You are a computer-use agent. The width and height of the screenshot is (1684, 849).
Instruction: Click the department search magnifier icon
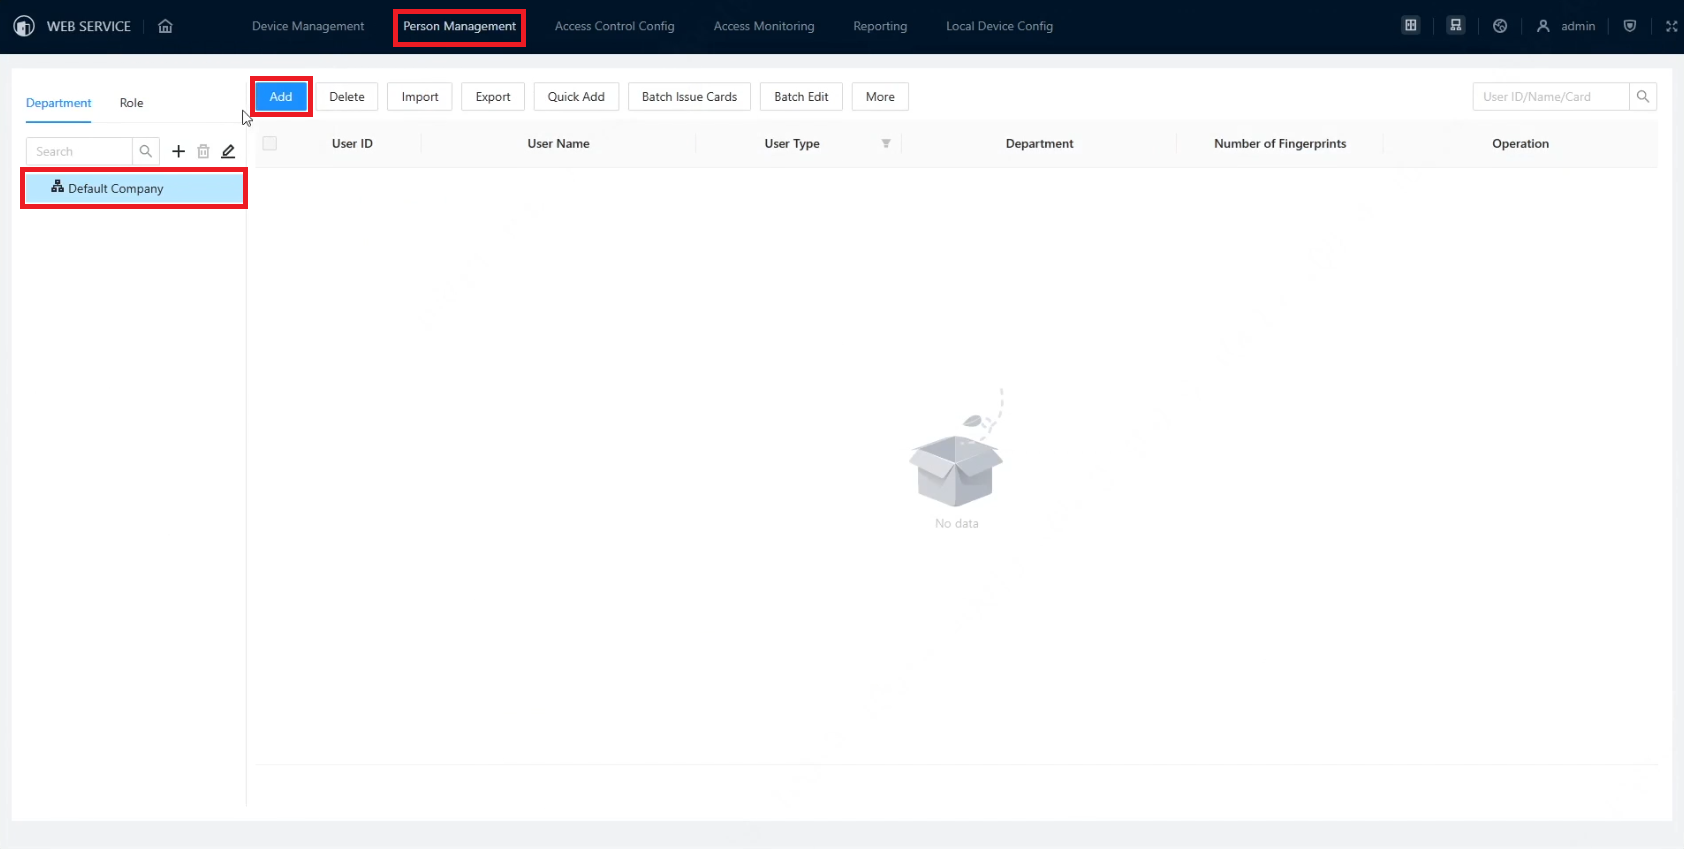point(146,151)
